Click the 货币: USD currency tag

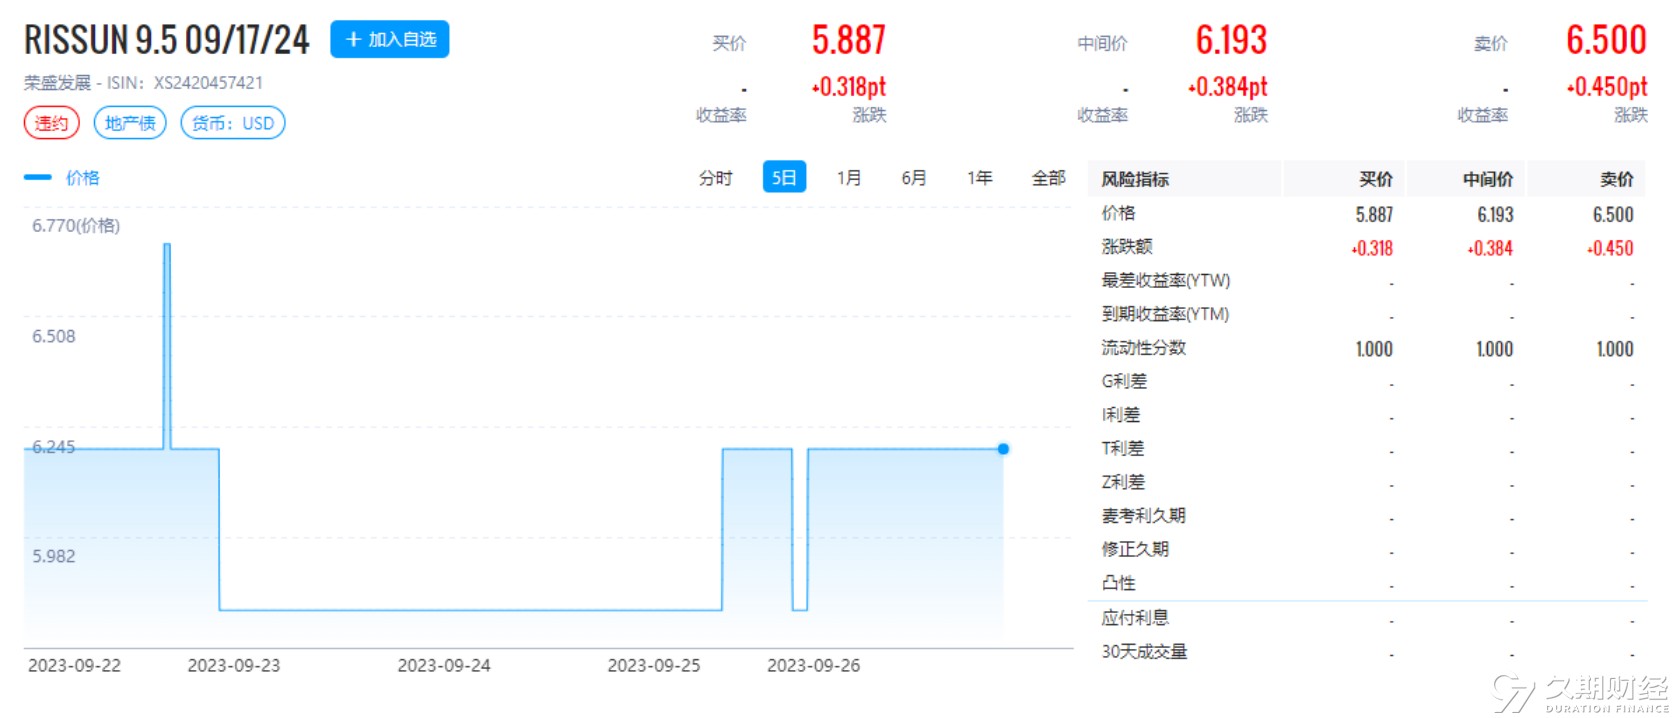click(x=233, y=123)
